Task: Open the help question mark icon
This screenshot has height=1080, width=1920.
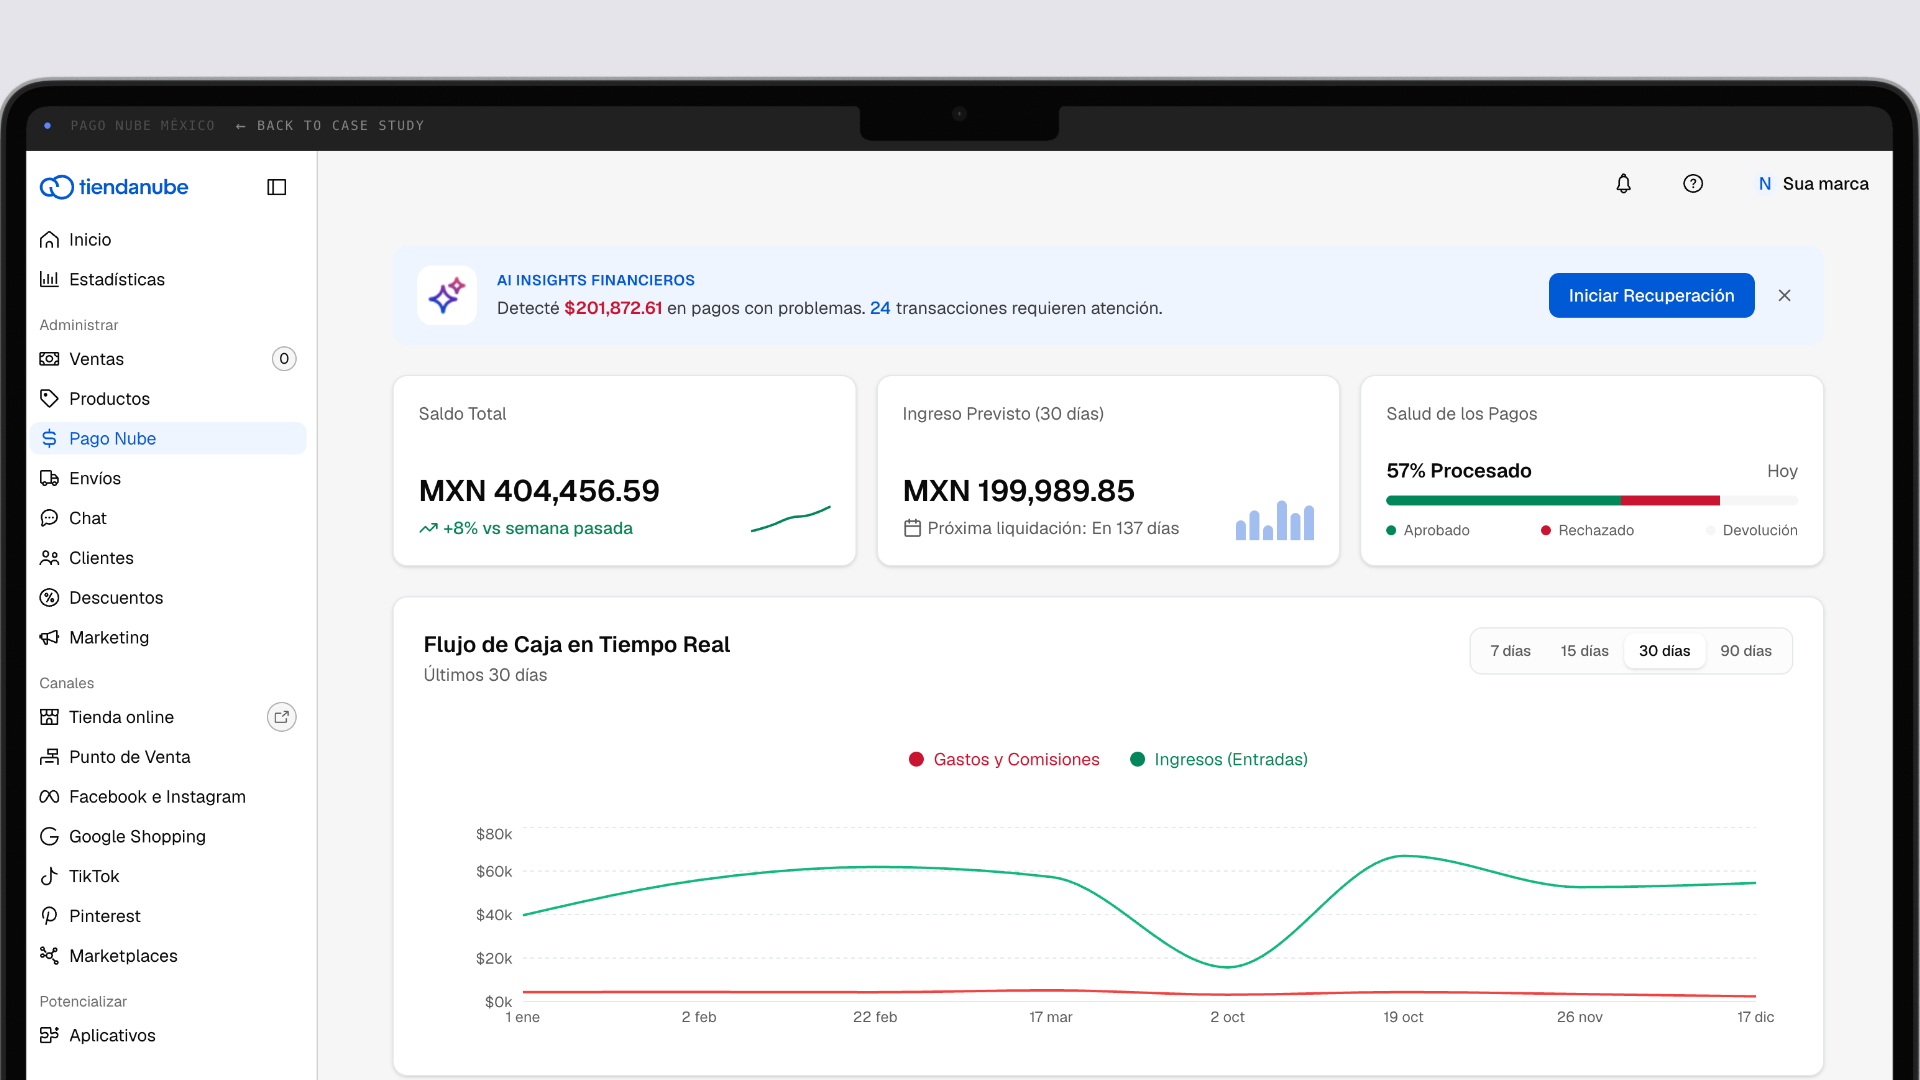Action: [1693, 184]
